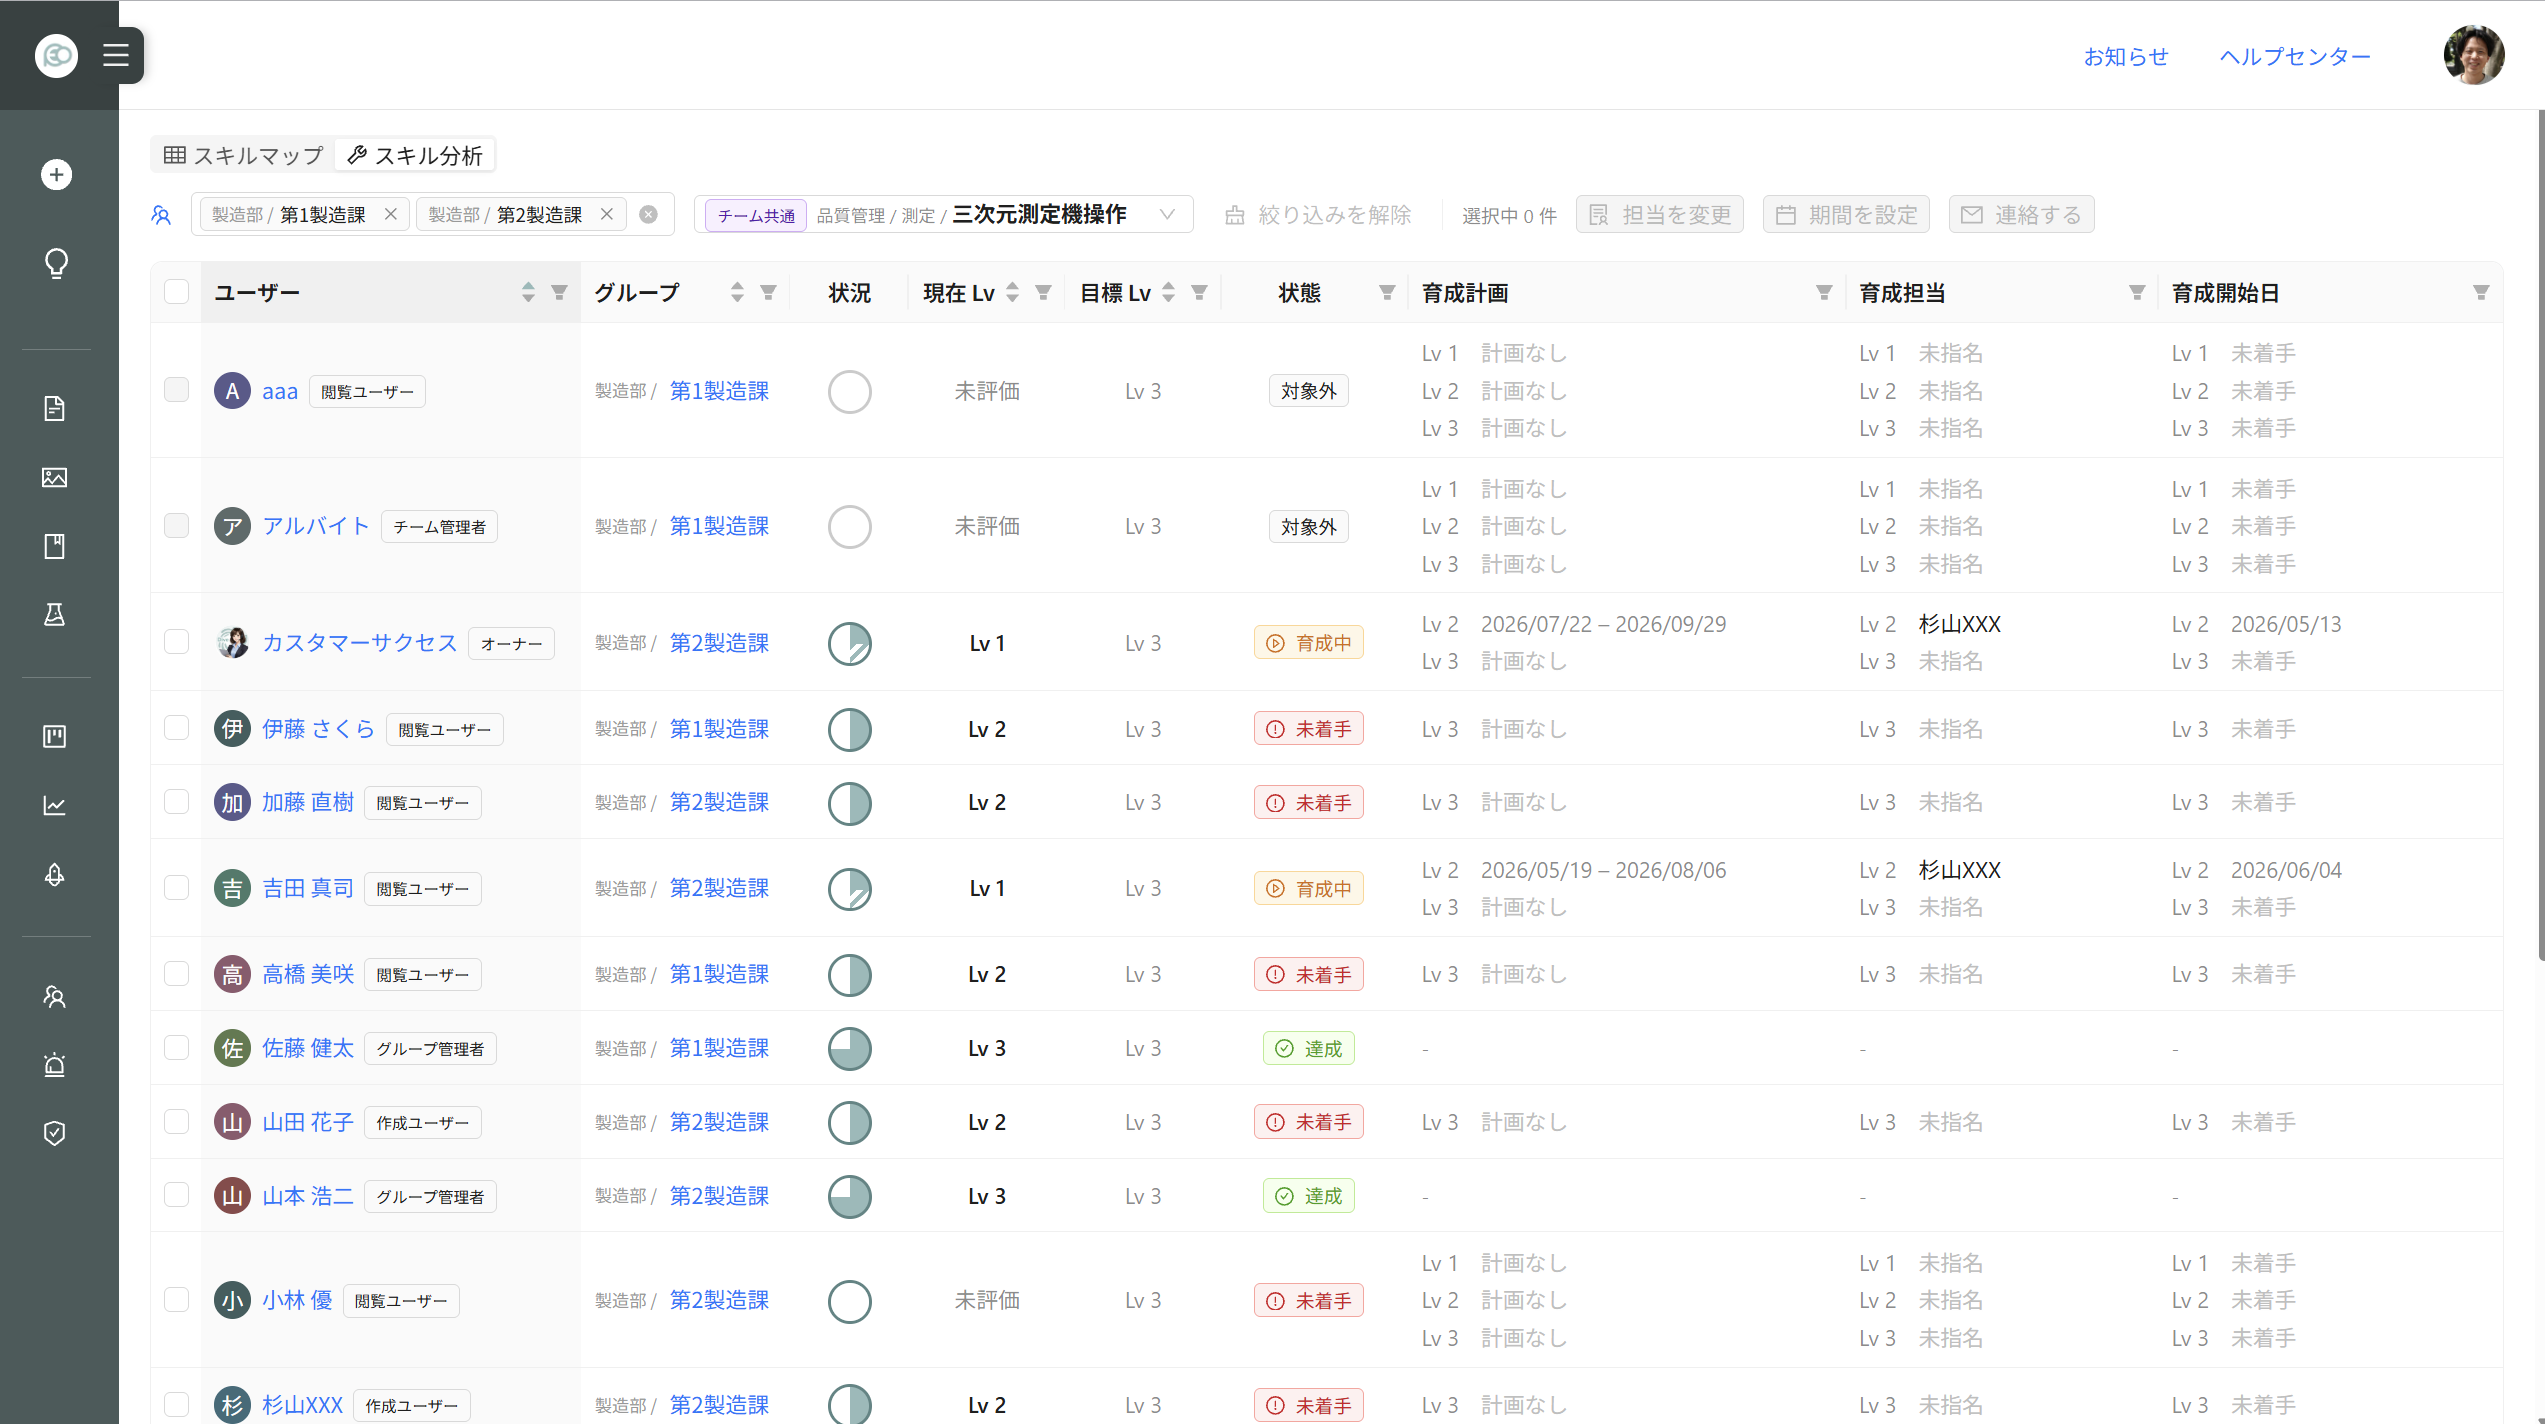Open filter for the 状態 column
The image size is (2545, 1424).
click(1387, 292)
